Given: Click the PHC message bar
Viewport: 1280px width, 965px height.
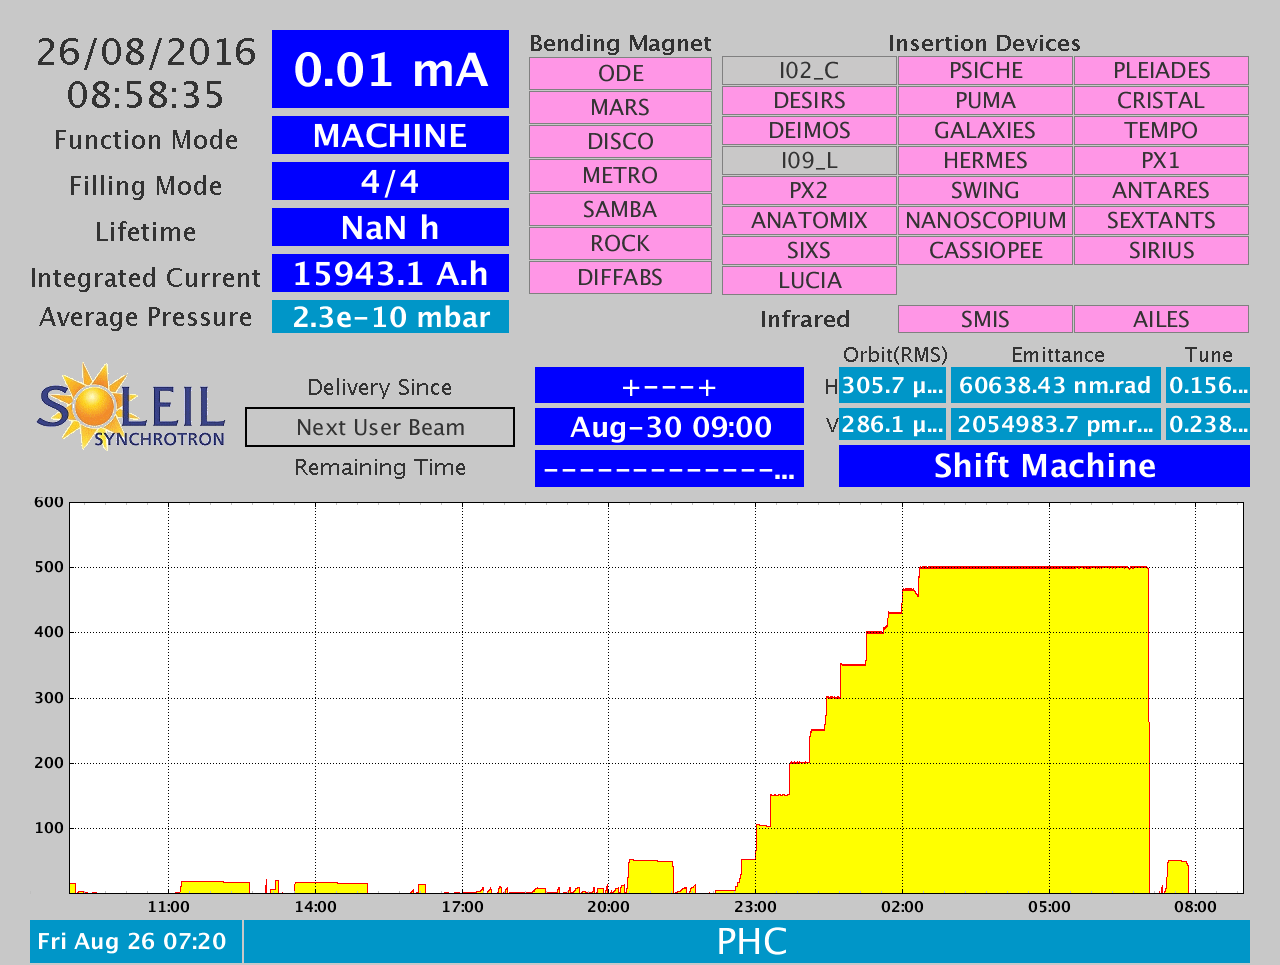Looking at the screenshot, I should (747, 941).
